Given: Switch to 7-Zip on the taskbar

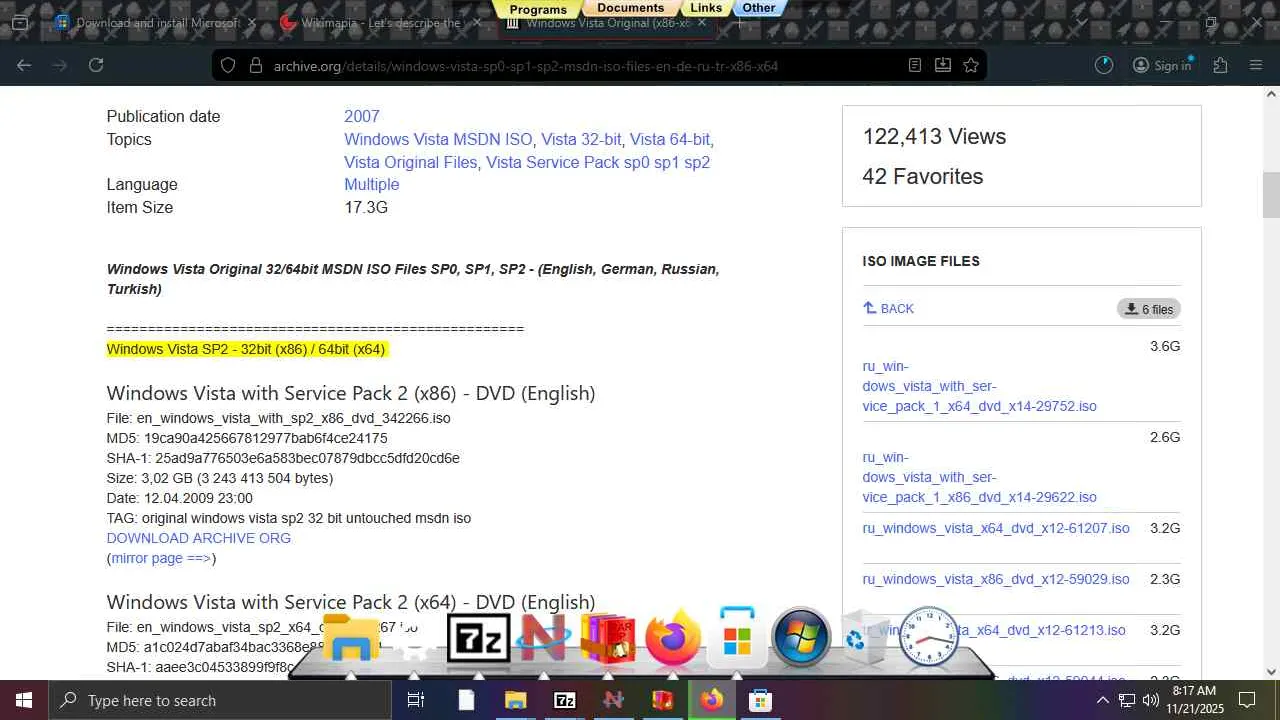Looking at the screenshot, I should (x=564, y=700).
